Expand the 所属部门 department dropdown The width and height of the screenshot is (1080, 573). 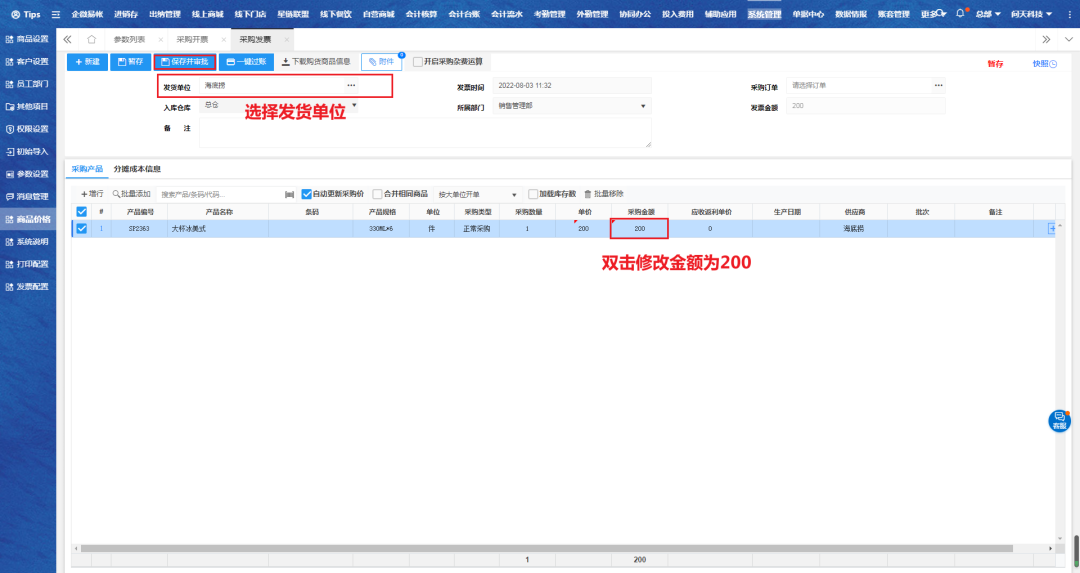tap(641, 106)
